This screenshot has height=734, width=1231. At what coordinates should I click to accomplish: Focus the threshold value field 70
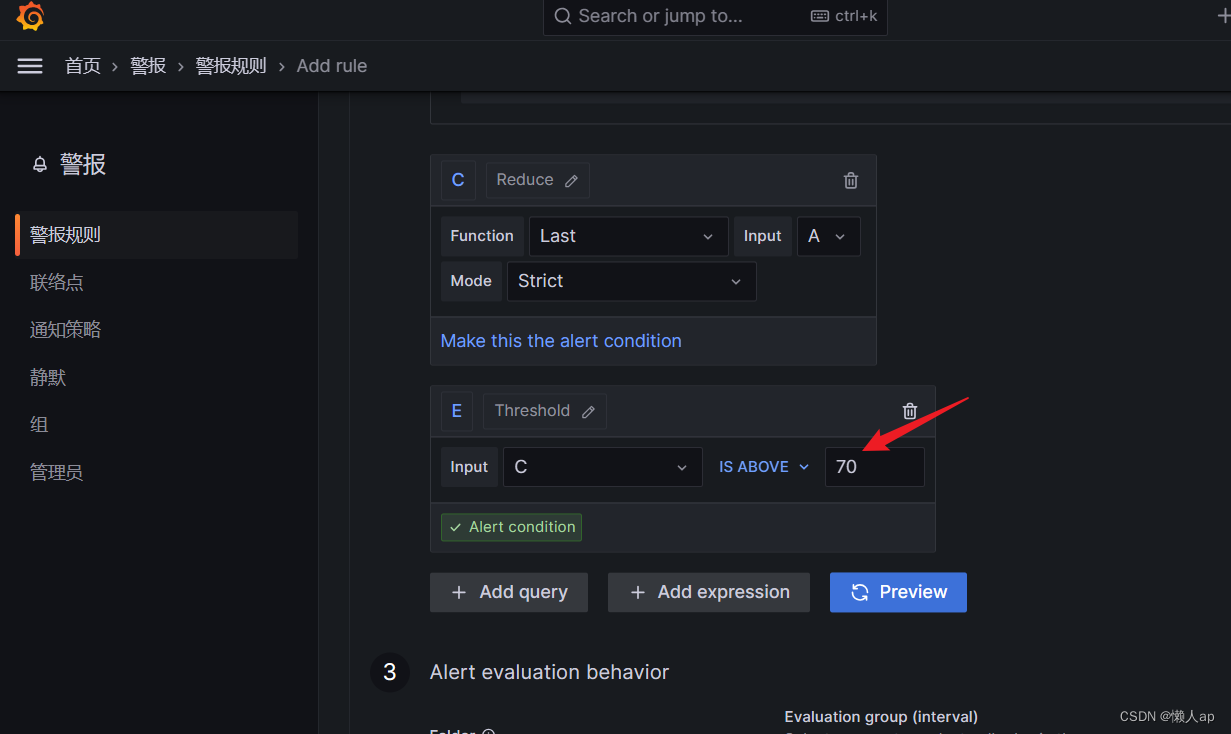[x=875, y=467]
